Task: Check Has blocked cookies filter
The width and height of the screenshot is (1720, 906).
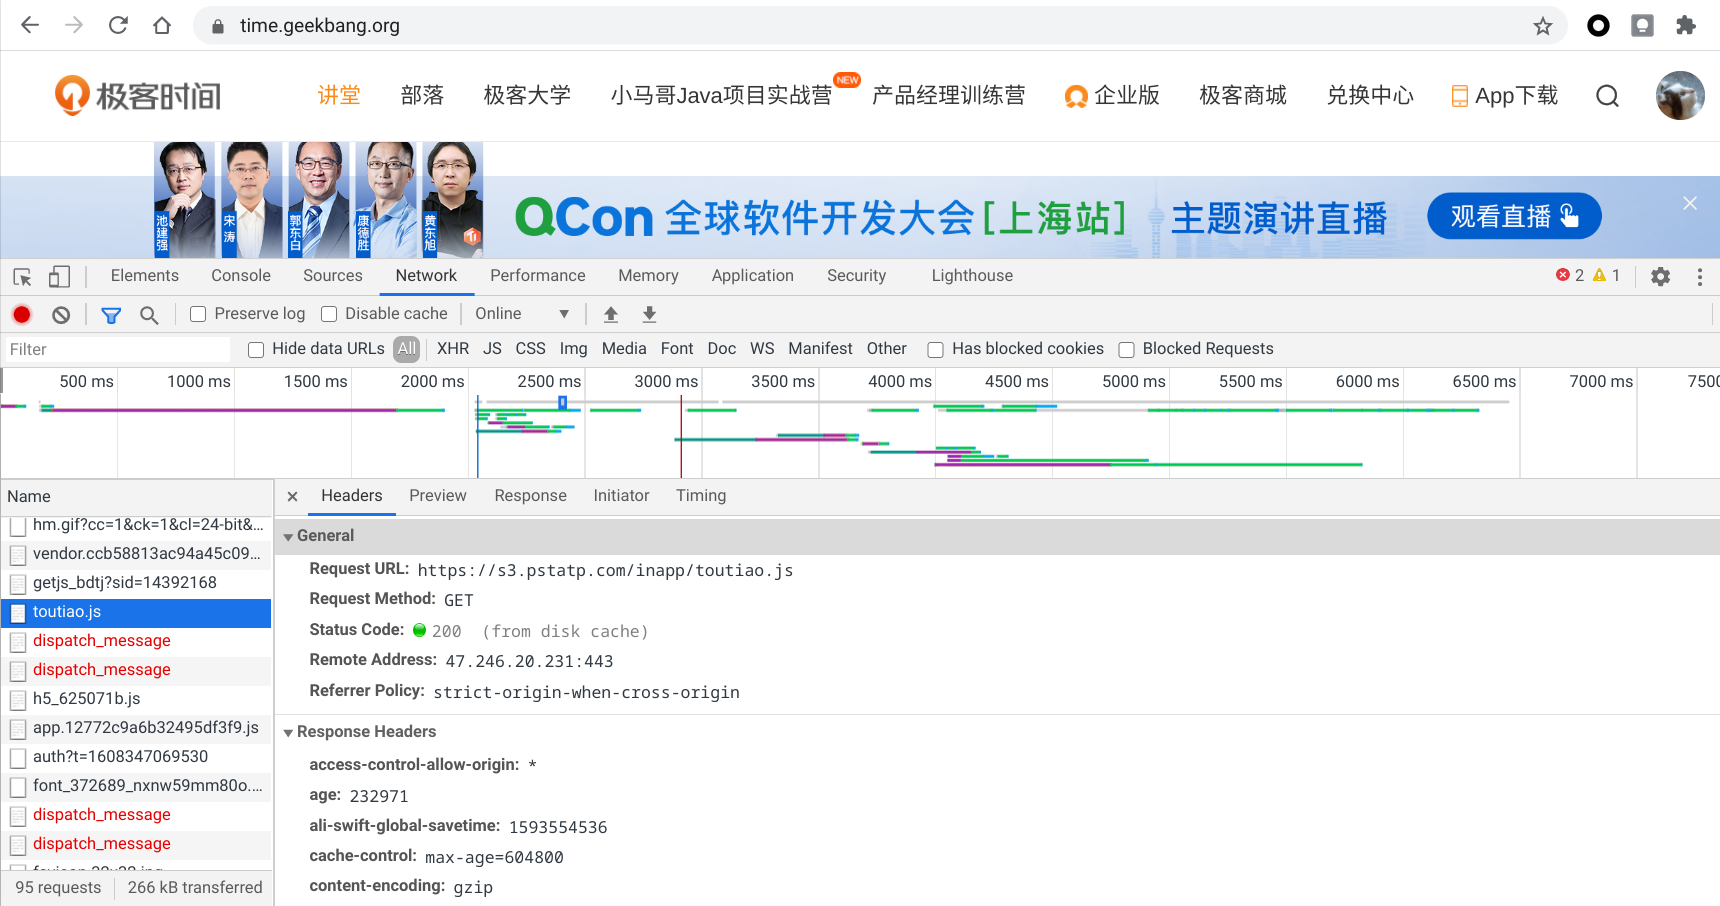Action: [x=936, y=349]
